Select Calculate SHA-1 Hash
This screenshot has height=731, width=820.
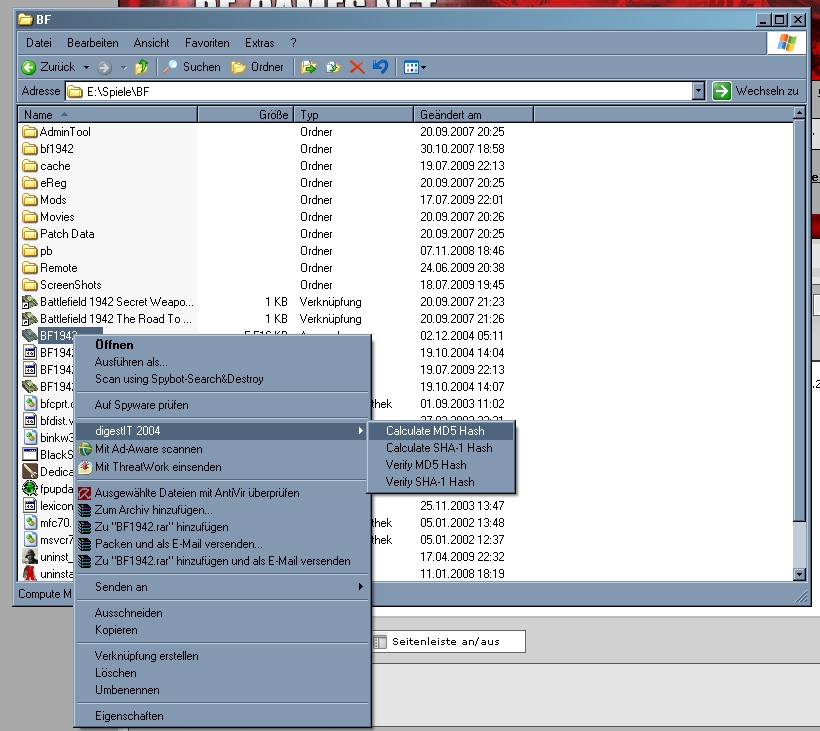click(442, 448)
